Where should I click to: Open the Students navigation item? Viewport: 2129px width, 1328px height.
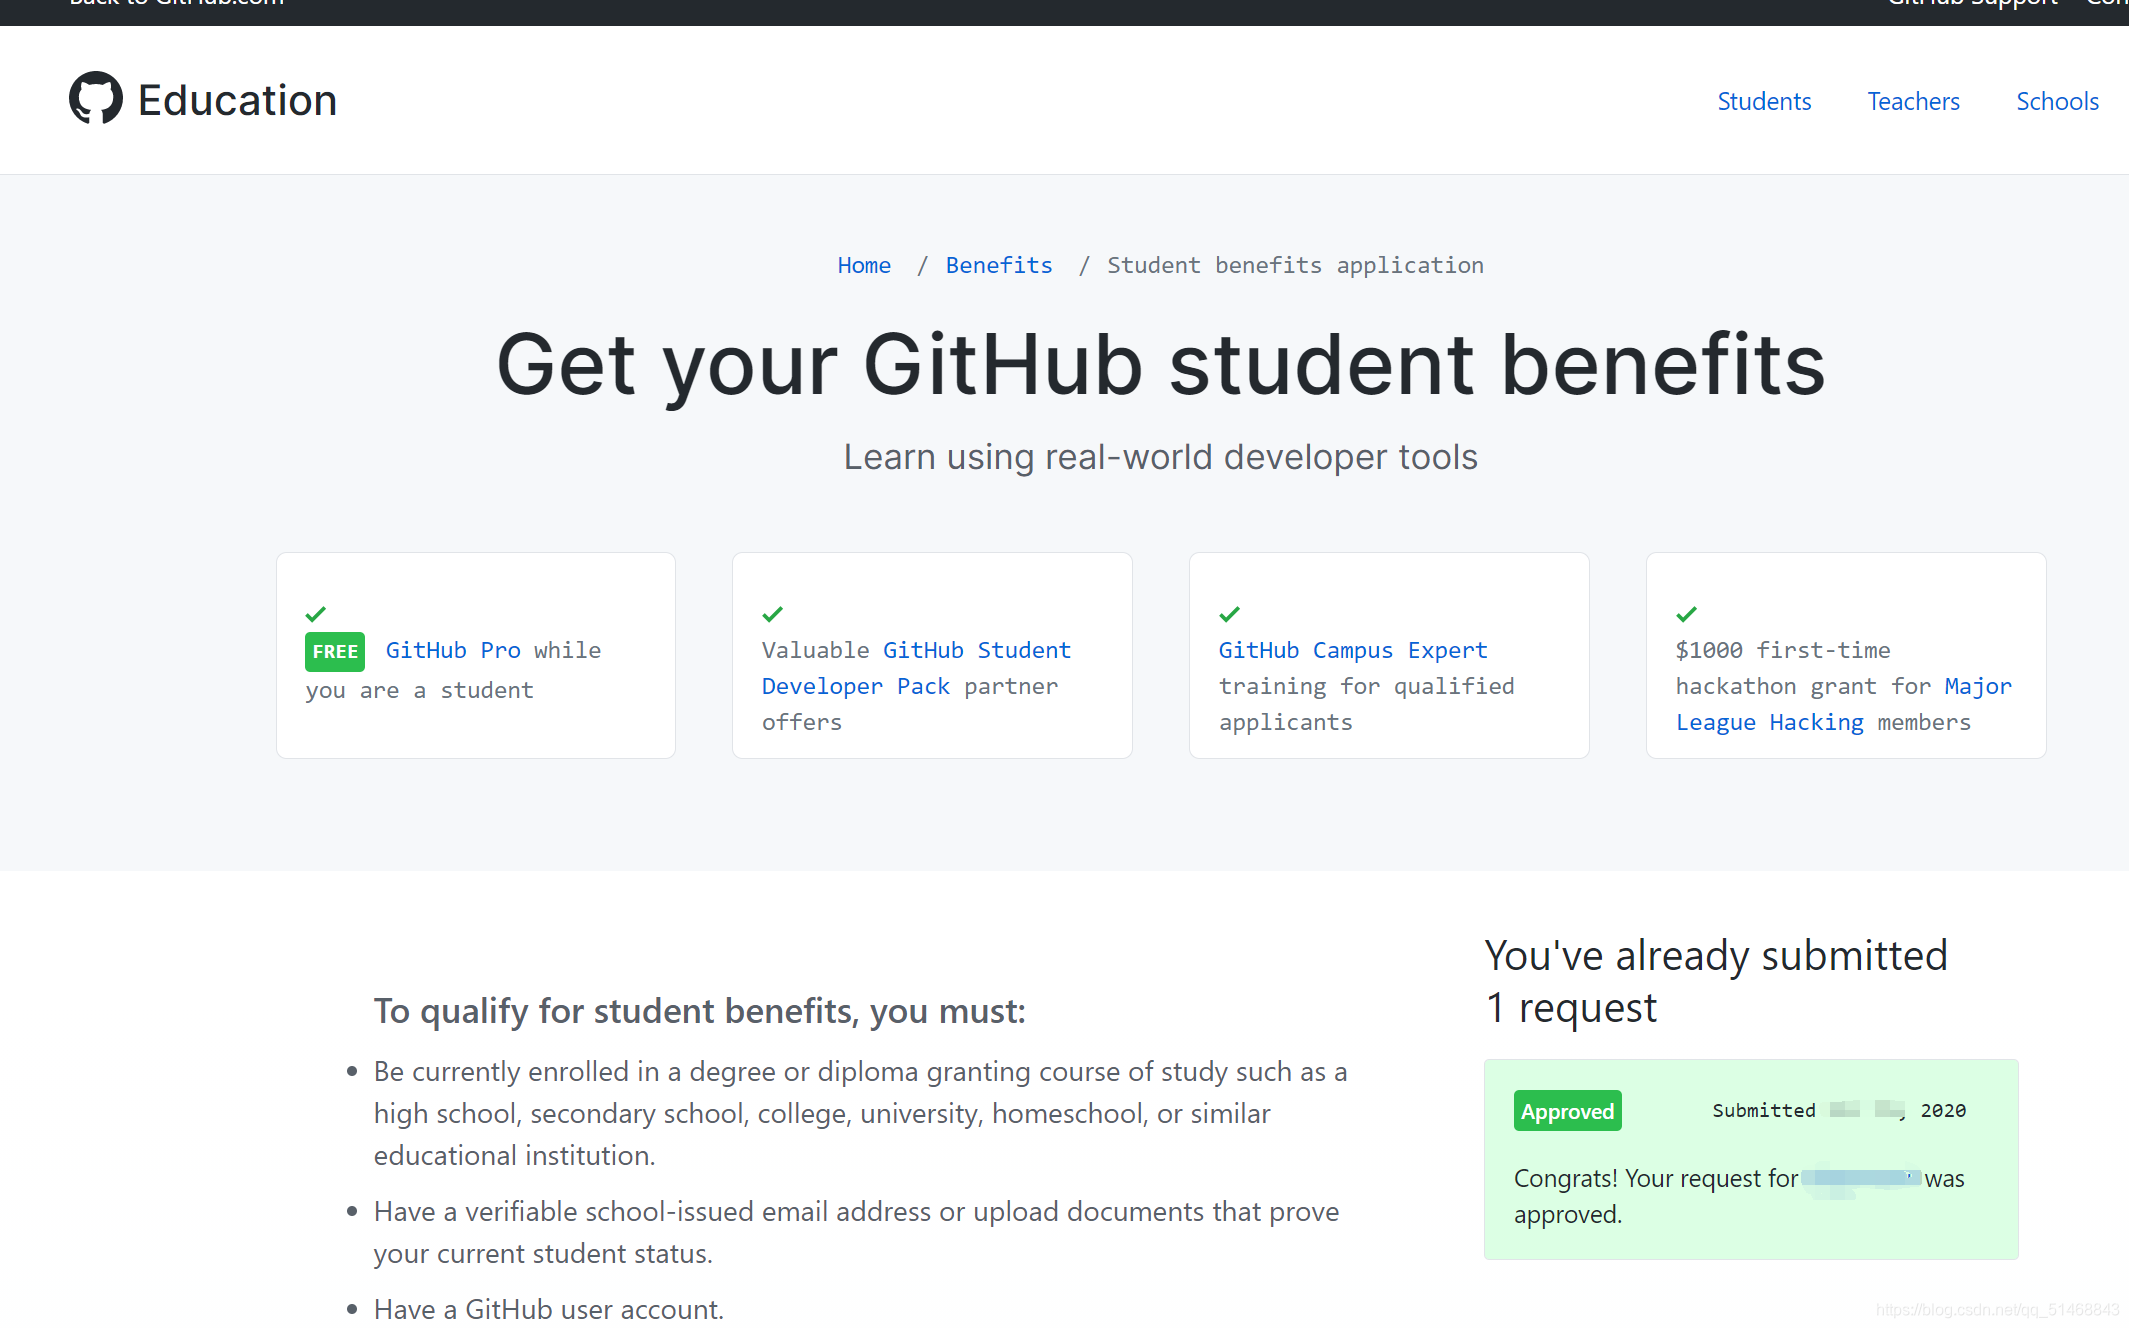click(1764, 101)
